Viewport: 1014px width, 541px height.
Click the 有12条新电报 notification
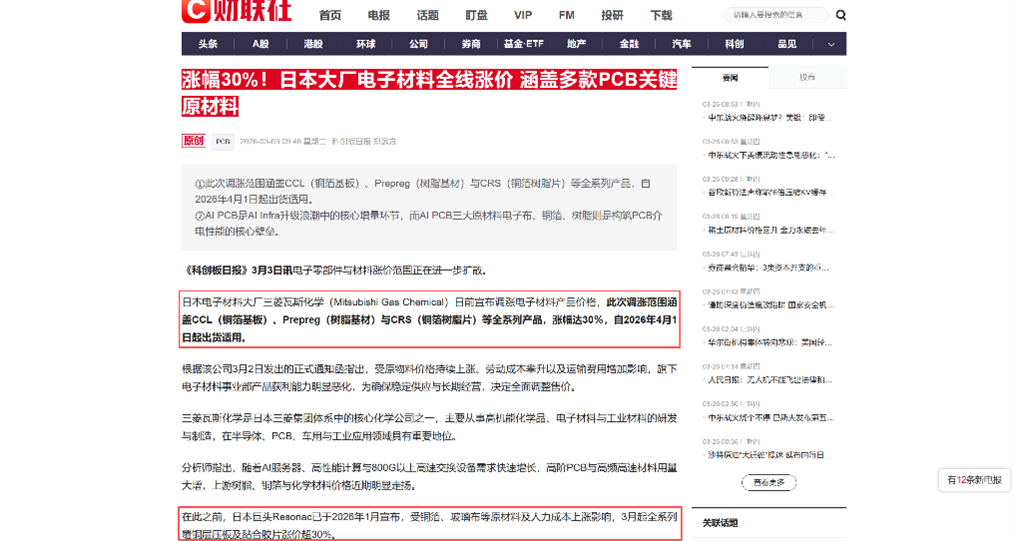point(974,480)
